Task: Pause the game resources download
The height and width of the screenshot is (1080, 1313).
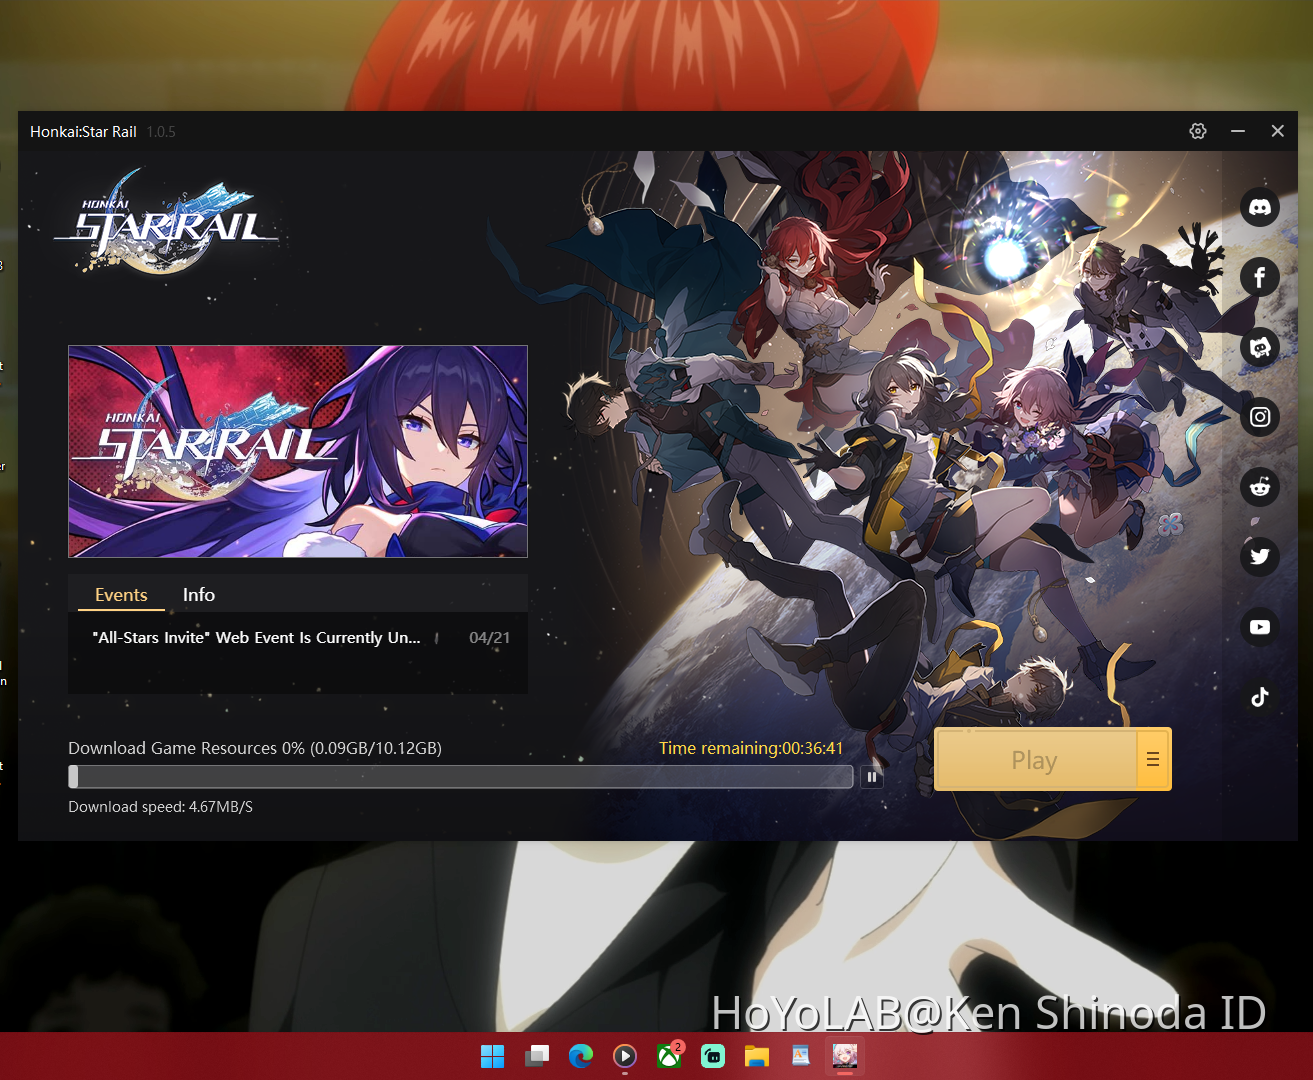Action: point(871,776)
